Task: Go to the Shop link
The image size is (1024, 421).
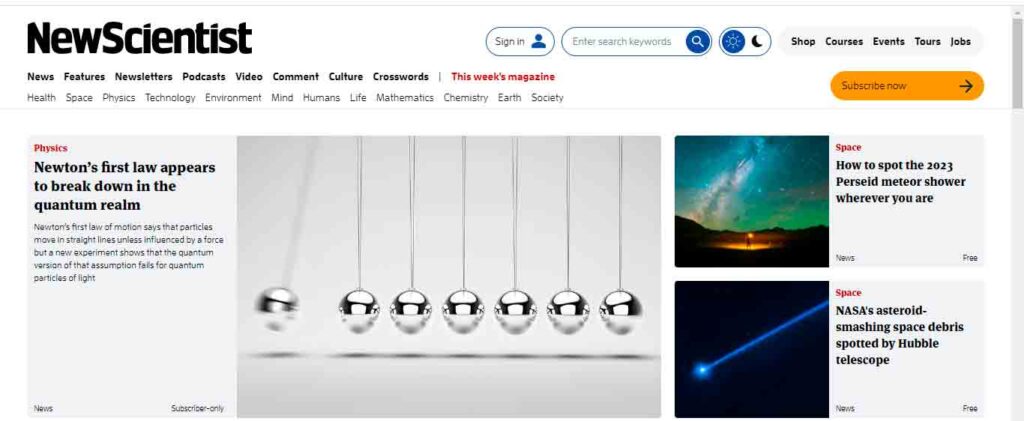Action: [803, 42]
